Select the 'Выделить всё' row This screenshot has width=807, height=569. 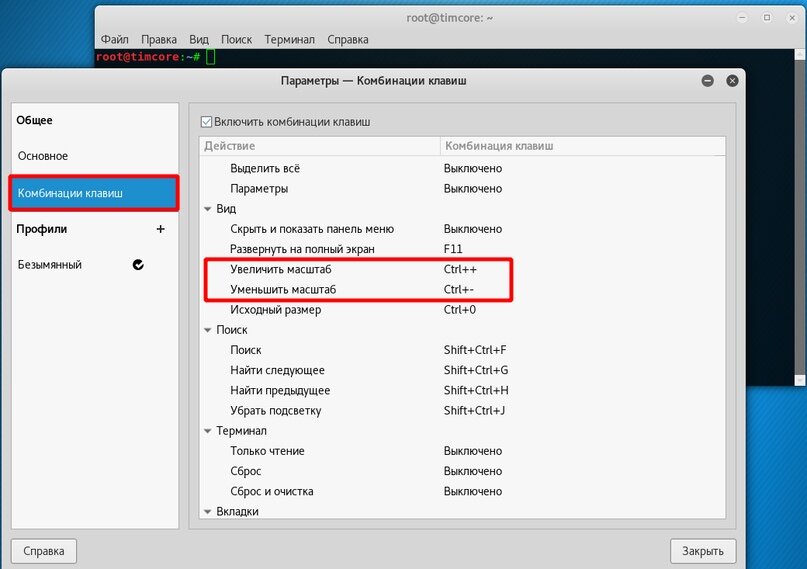point(462,168)
